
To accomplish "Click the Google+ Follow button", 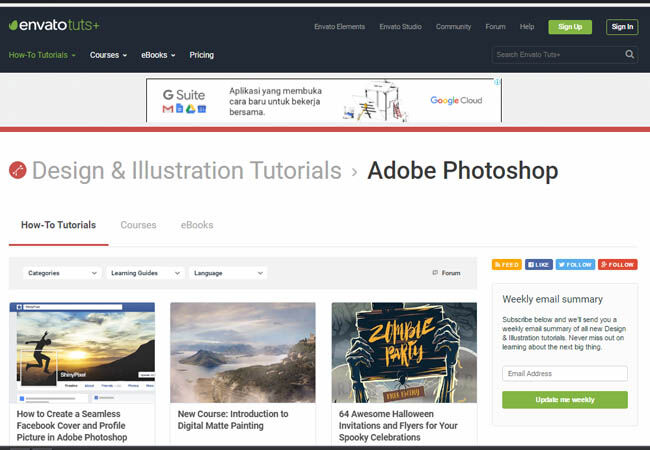I will tap(617, 264).
